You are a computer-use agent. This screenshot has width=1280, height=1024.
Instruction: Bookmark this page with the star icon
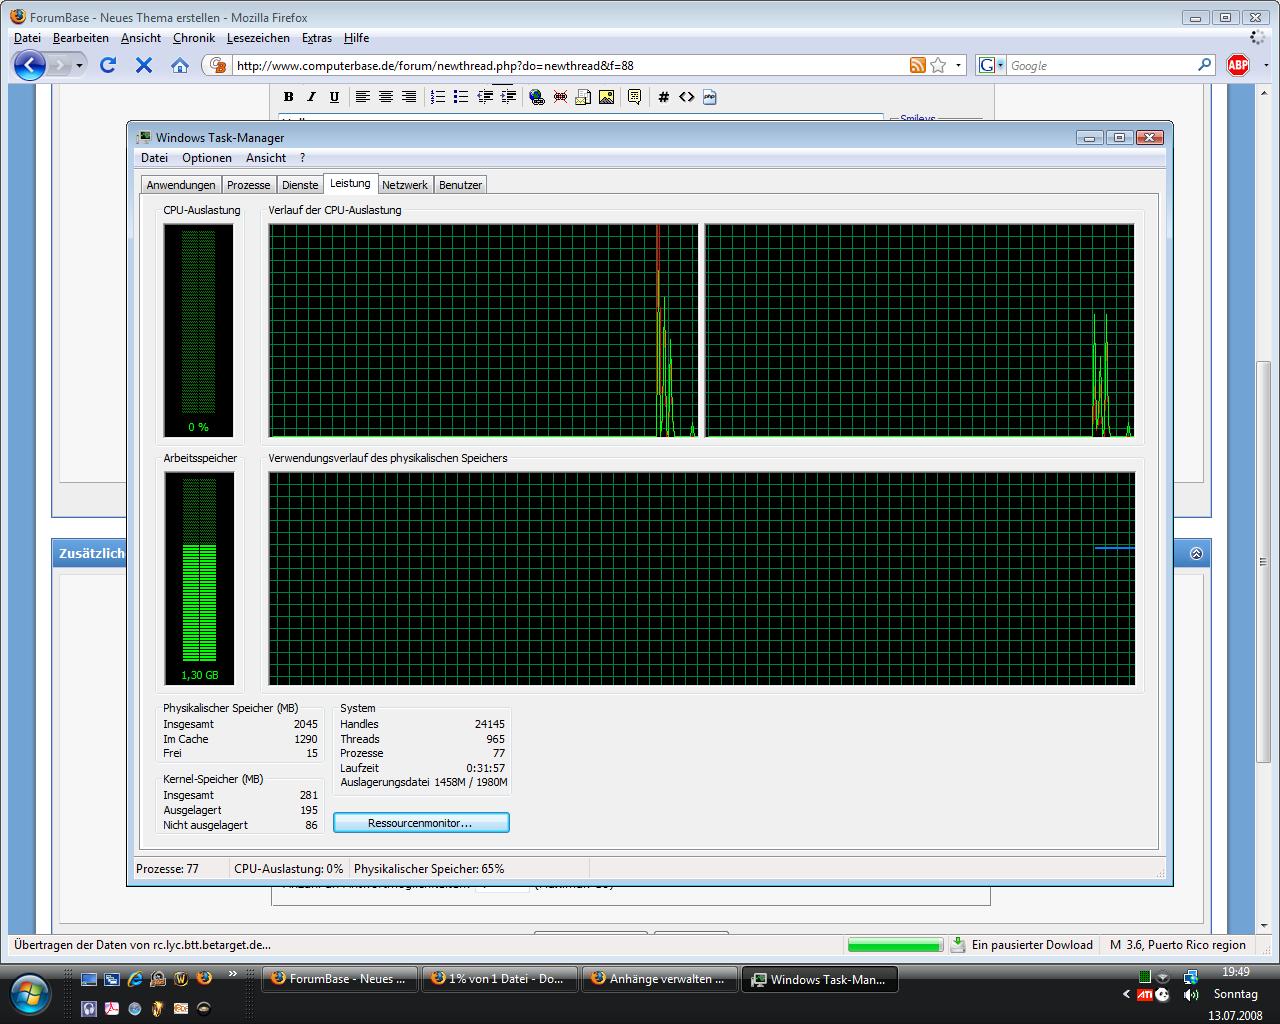coord(938,65)
